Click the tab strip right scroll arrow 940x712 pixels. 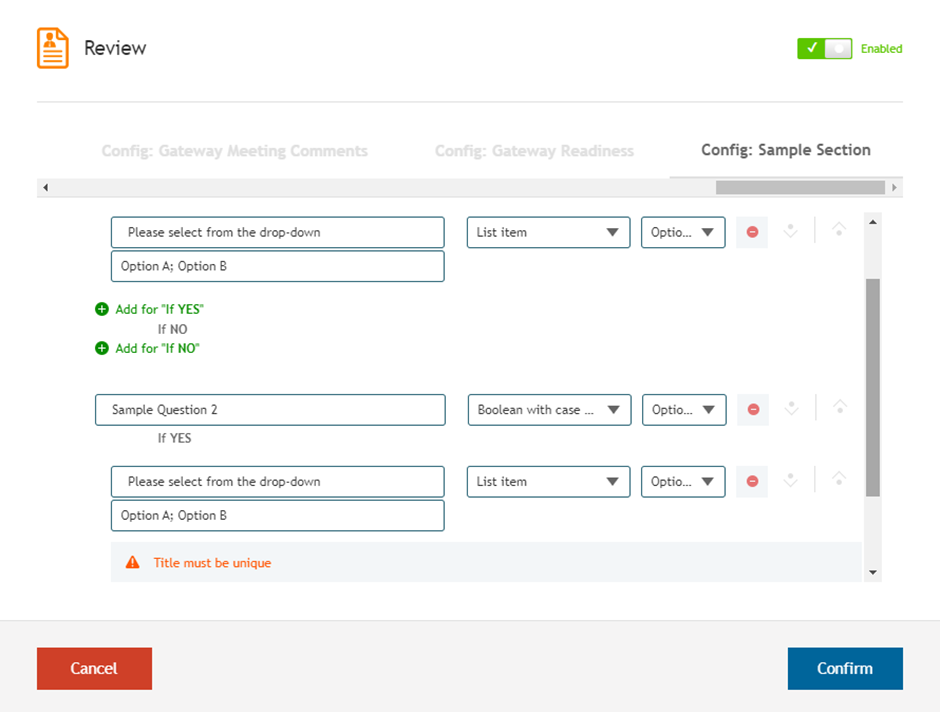point(894,188)
